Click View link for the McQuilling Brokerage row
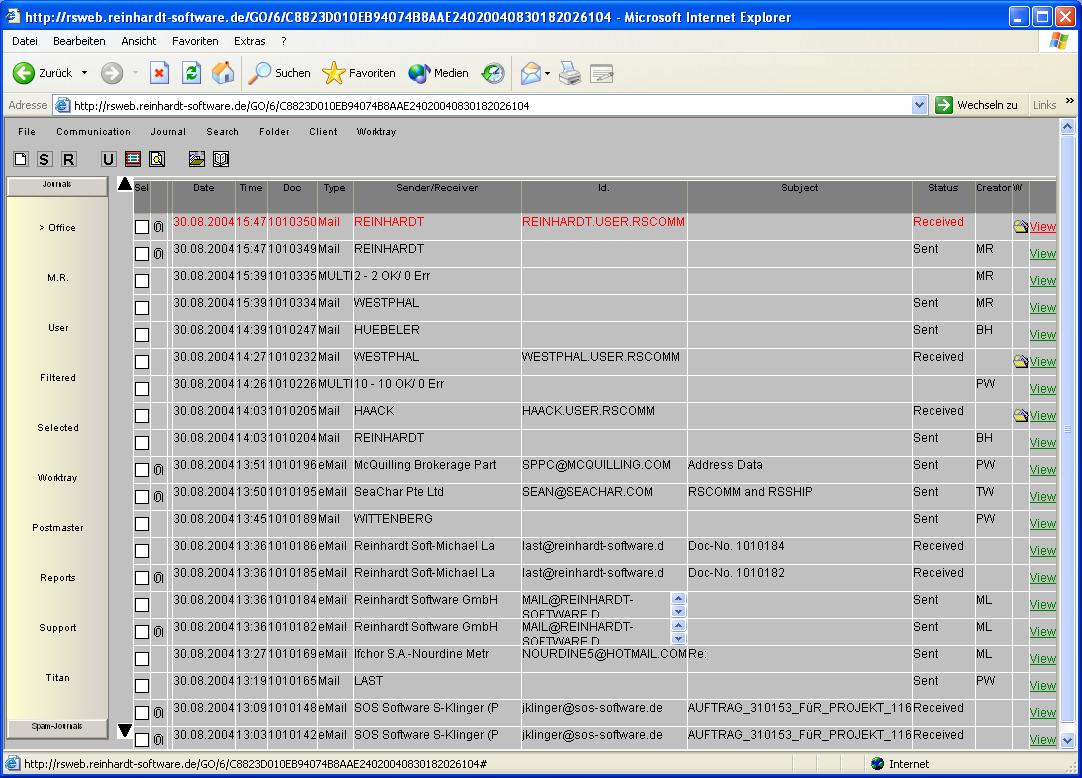 click(1043, 470)
